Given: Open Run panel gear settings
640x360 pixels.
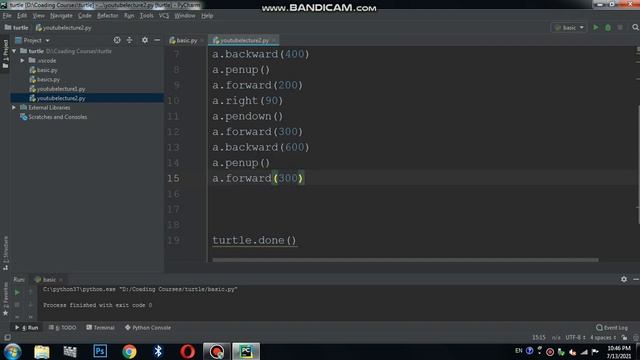Looking at the screenshot, I should 624,279.
